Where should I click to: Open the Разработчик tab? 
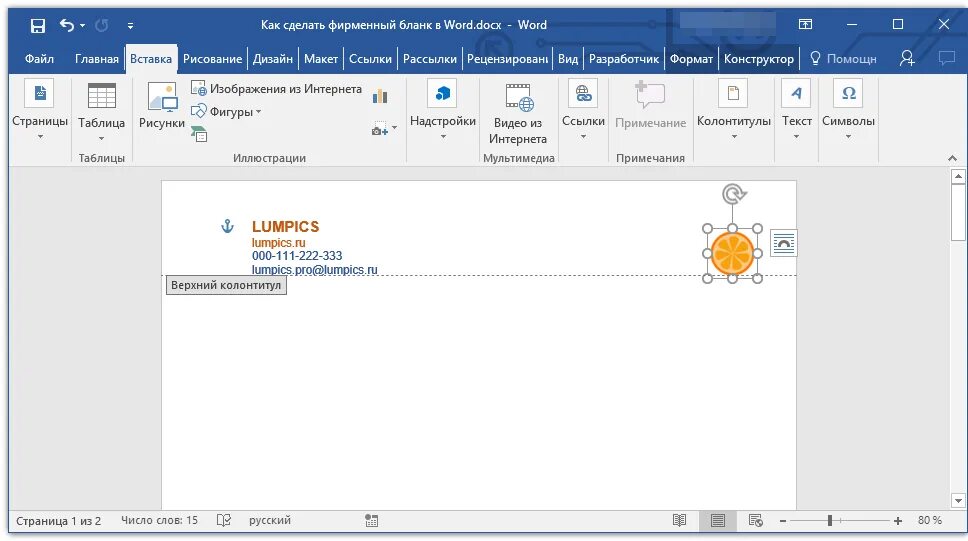tap(624, 59)
